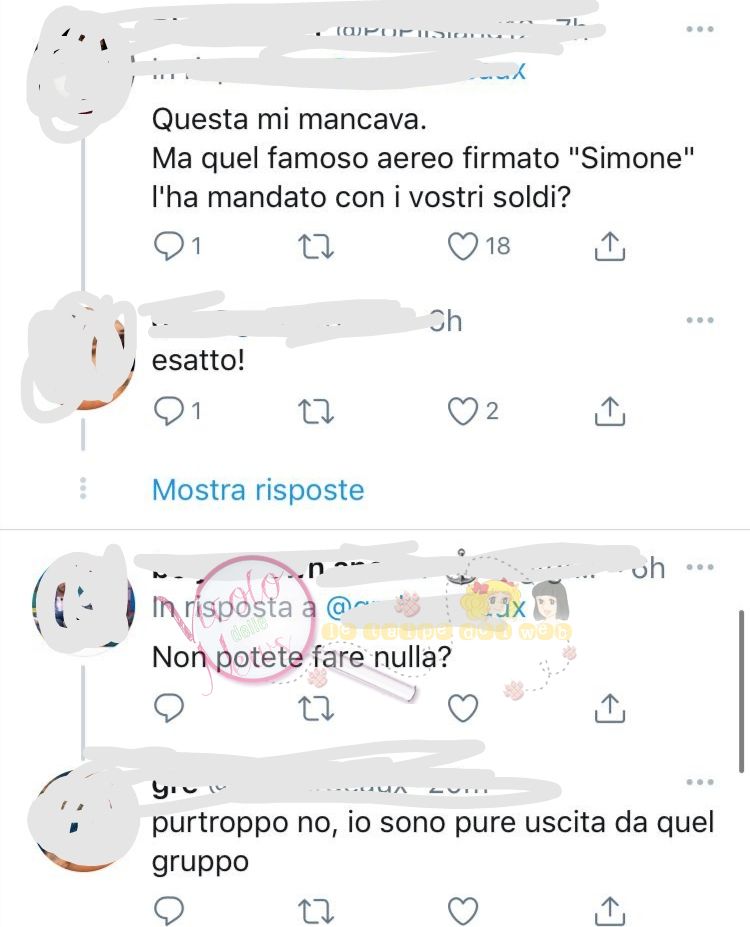Open more options for "Non potete fare nulla?"
Image resolution: width=750 pixels, height=927 pixels.
pyautogui.click(x=700, y=567)
